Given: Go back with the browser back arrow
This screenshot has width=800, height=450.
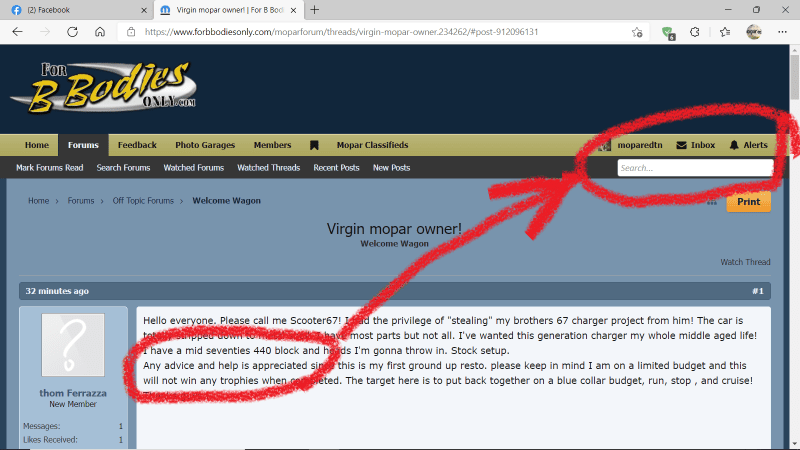Looking at the screenshot, I should click(17, 32).
